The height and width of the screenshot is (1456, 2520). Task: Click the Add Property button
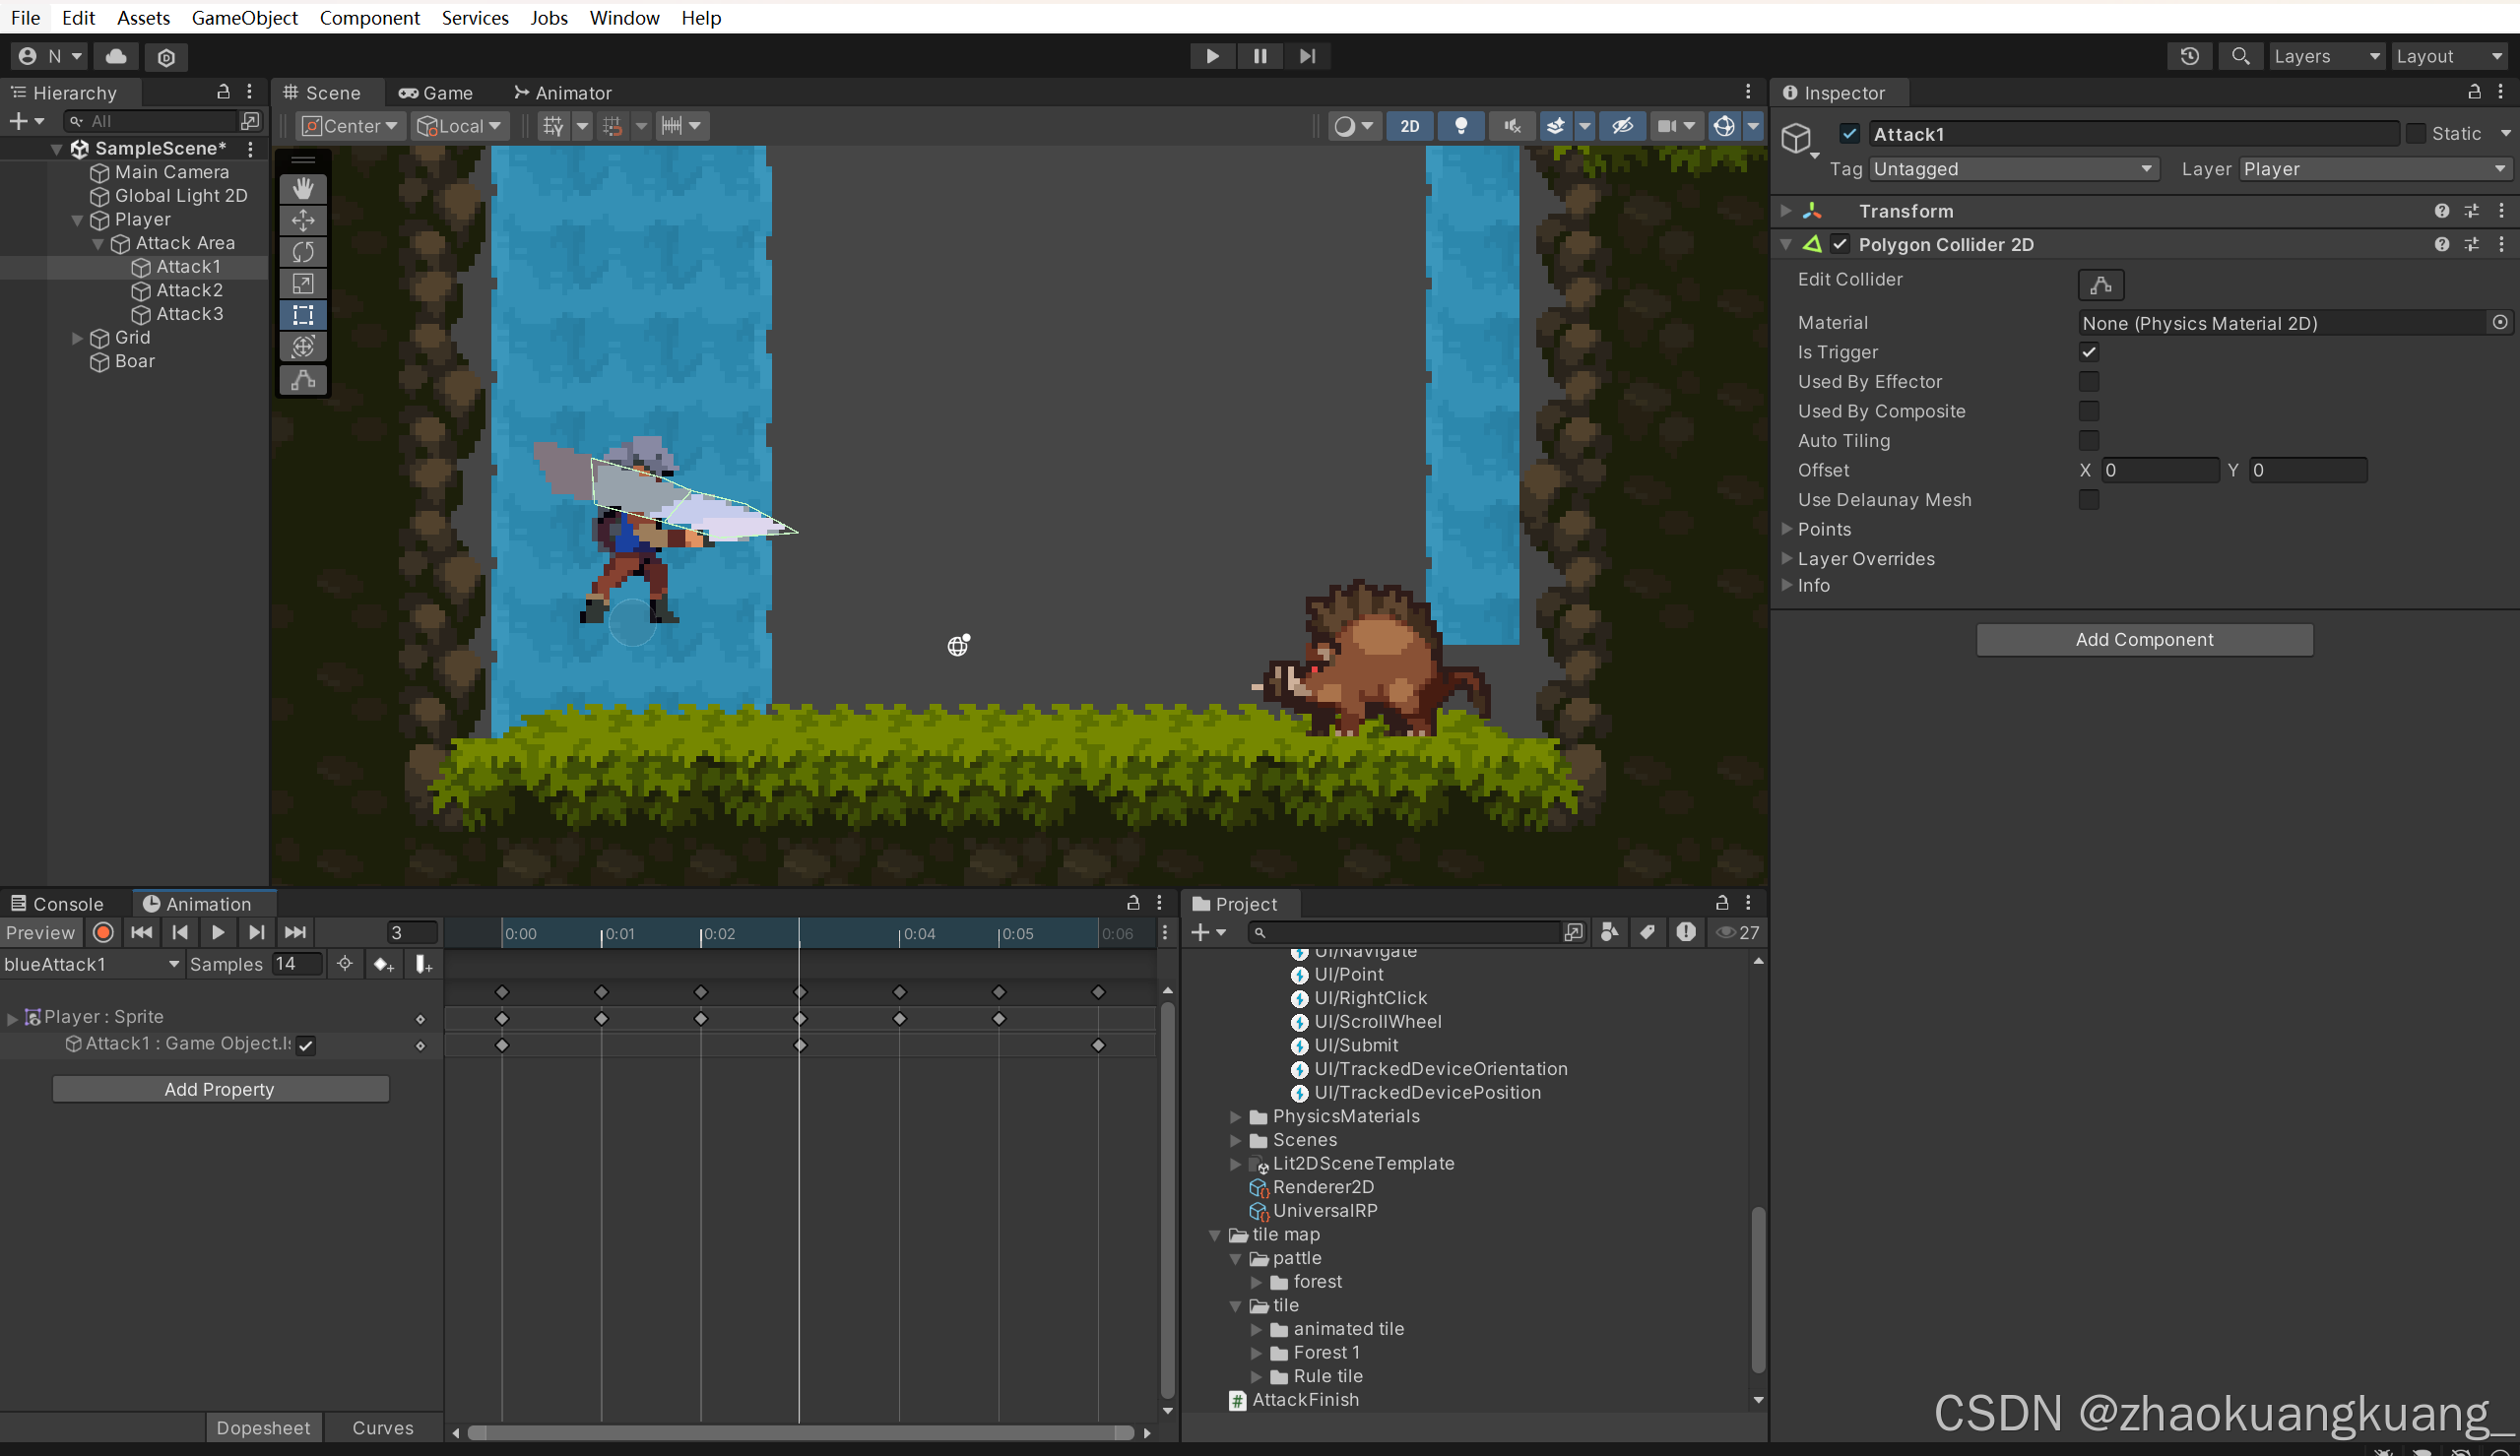(x=220, y=1089)
